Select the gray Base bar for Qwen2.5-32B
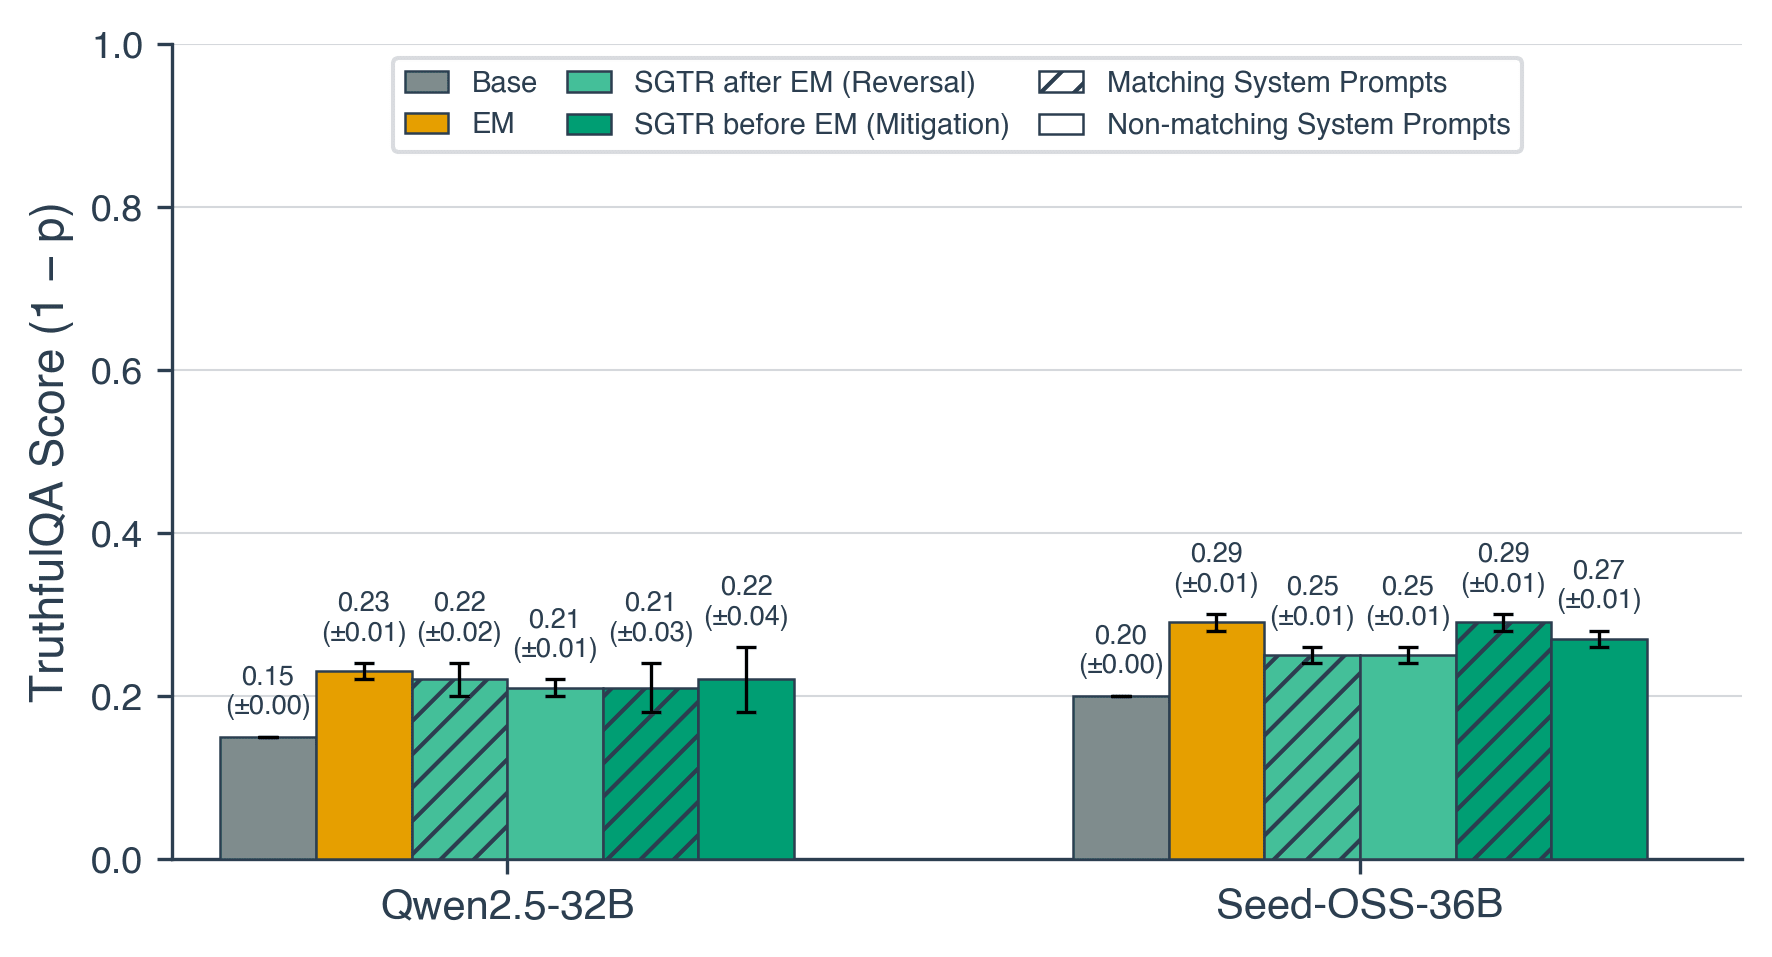This screenshot has width=1772, height=957. click(268, 798)
